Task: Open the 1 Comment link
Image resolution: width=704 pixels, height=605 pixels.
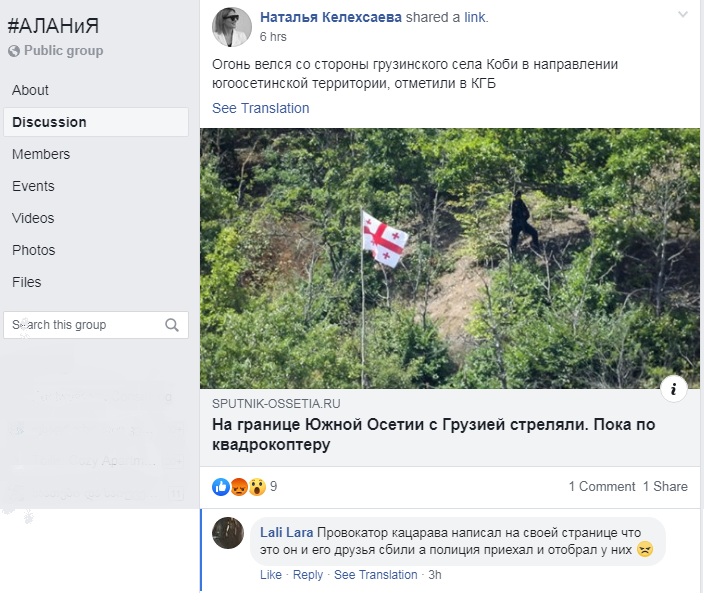Action: click(x=602, y=487)
